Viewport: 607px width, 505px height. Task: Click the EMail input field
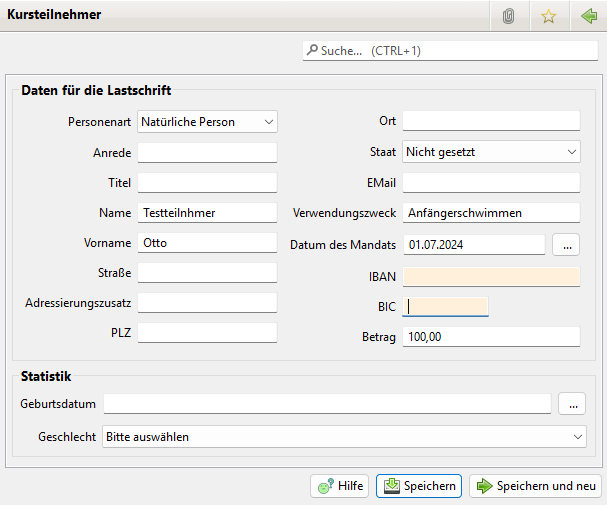(x=491, y=183)
